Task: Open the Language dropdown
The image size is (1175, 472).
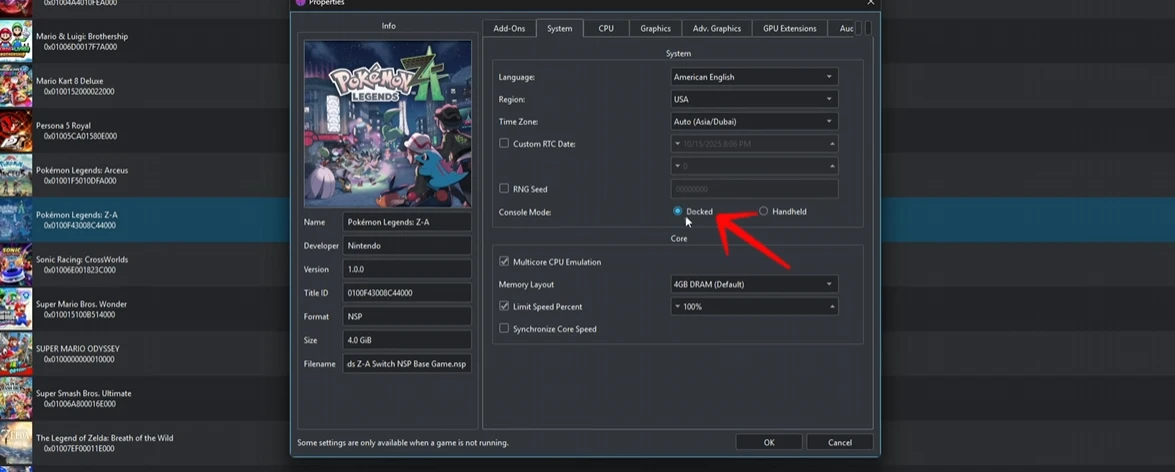Action: 754,77
